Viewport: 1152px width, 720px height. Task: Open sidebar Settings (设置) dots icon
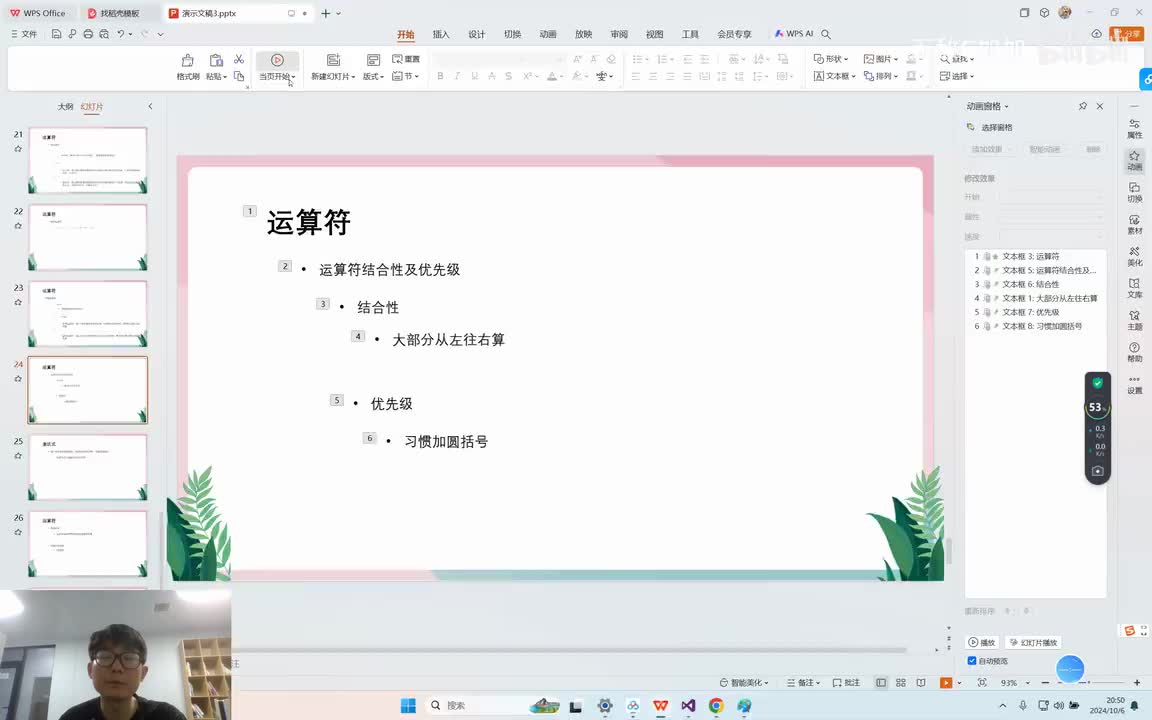pyautogui.click(x=1134, y=384)
